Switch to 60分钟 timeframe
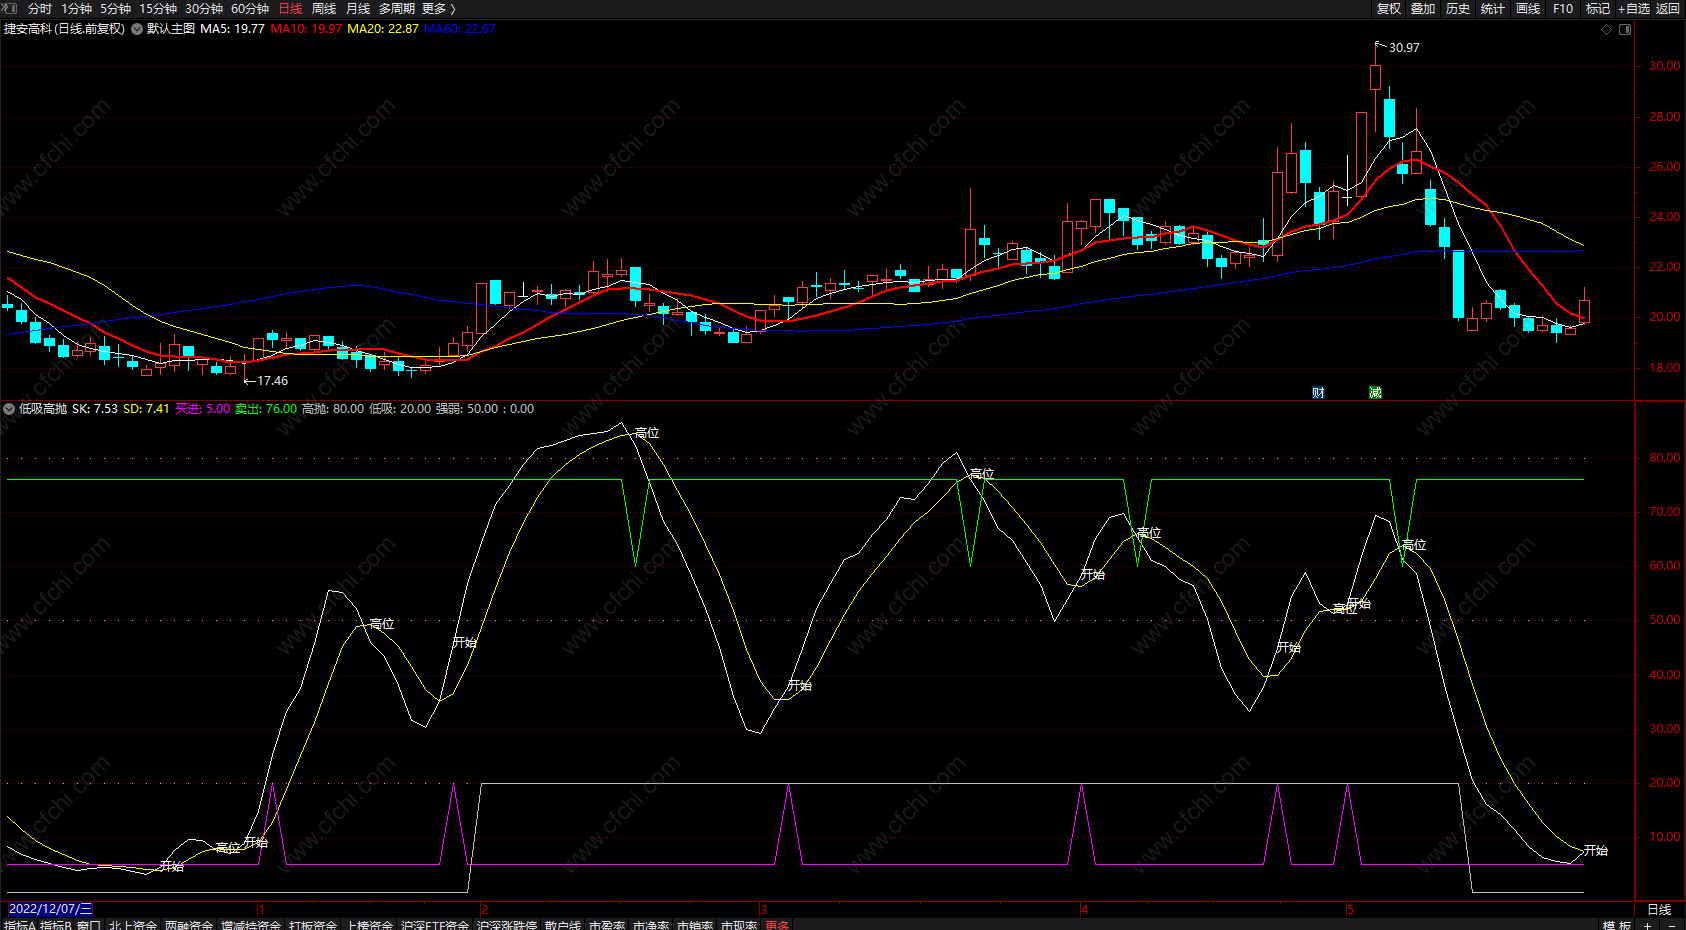Screen dimensions: 1686x930 pos(250,9)
